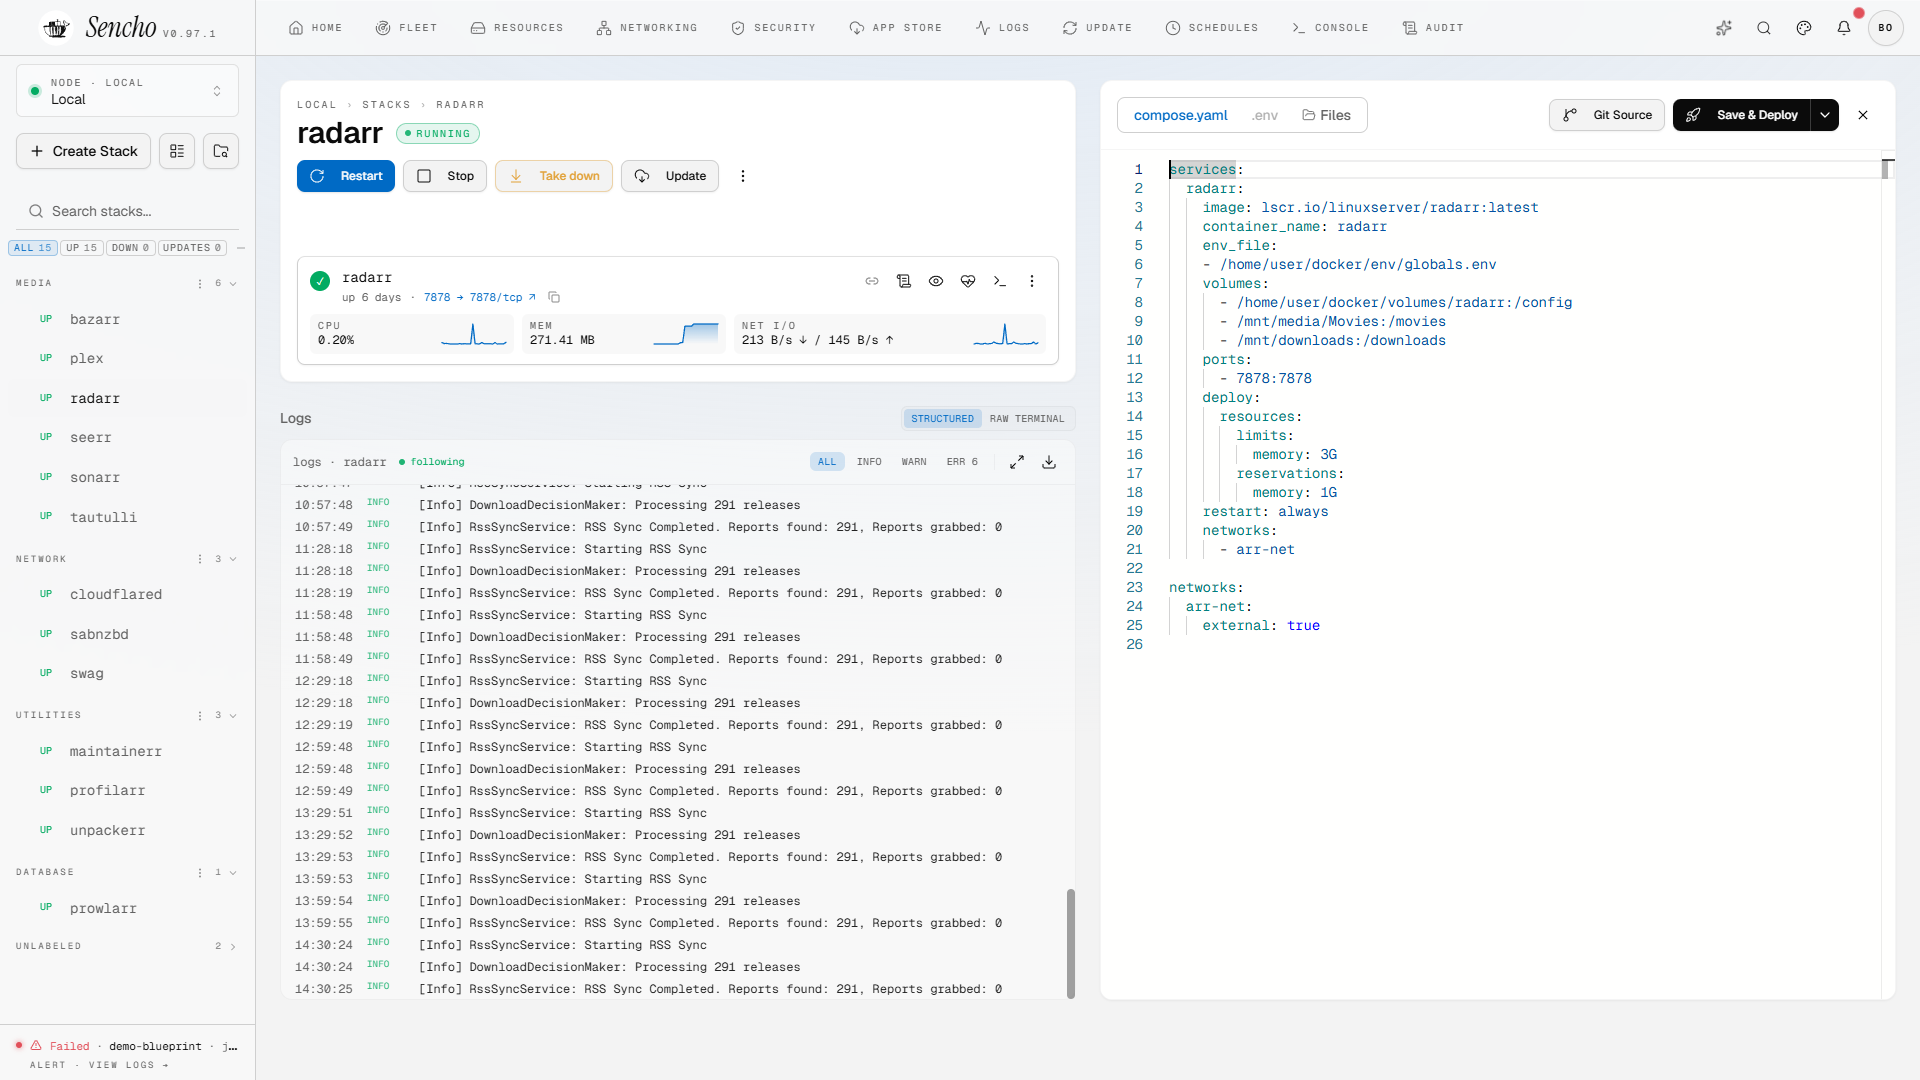This screenshot has height=1080, width=1920.
Task: Open the Console navigation tab
Action: [x=1330, y=28]
